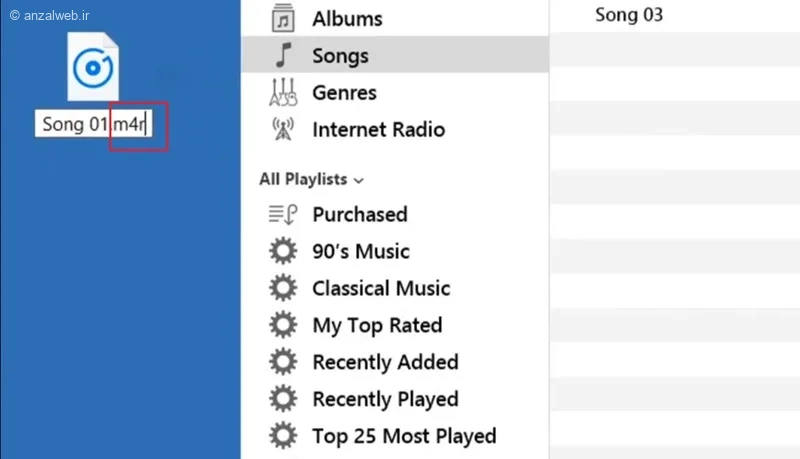Open the Recently Played playlist
The height and width of the screenshot is (459, 800).
pos(385,399)
